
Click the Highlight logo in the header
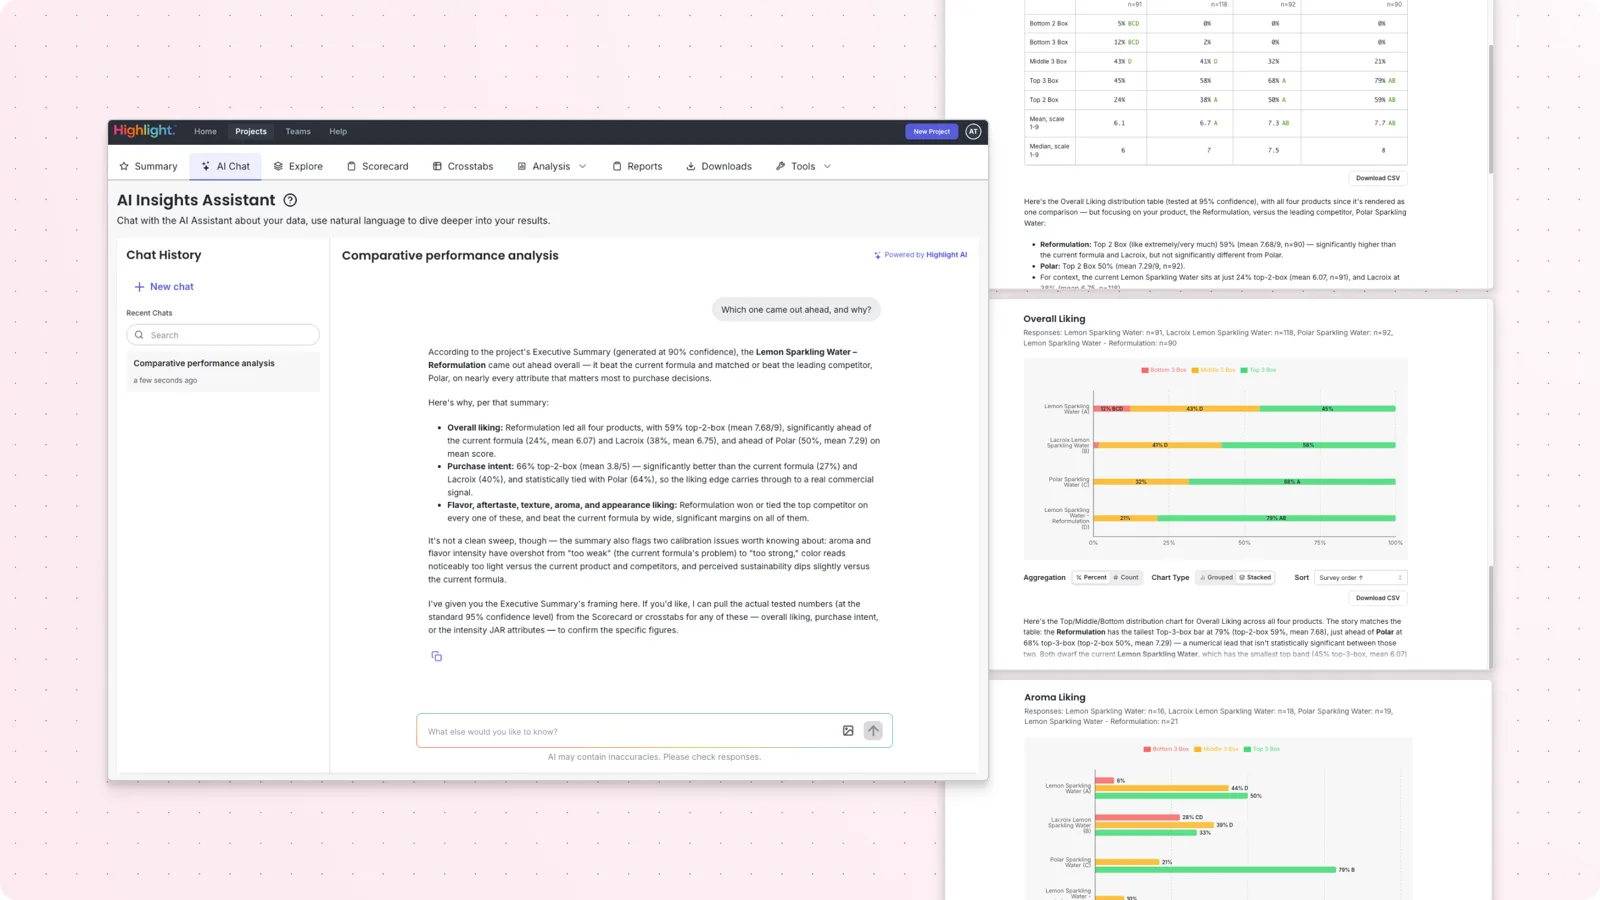click(x=144, y=131)
